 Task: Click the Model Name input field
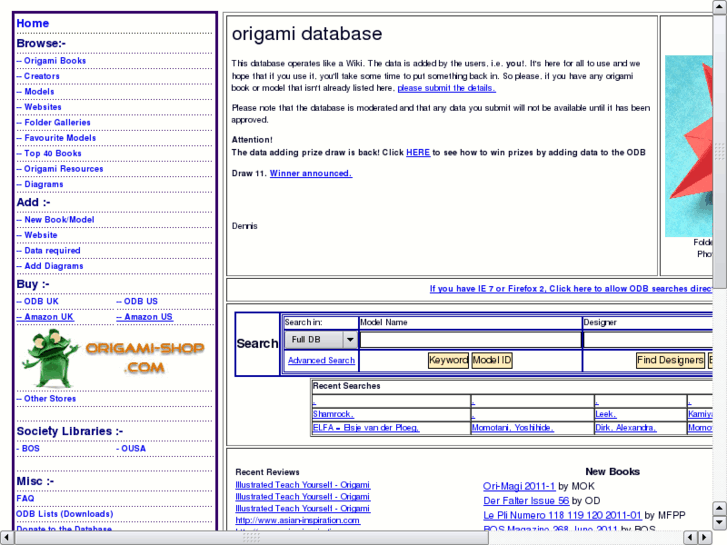(x=470, y=340)
